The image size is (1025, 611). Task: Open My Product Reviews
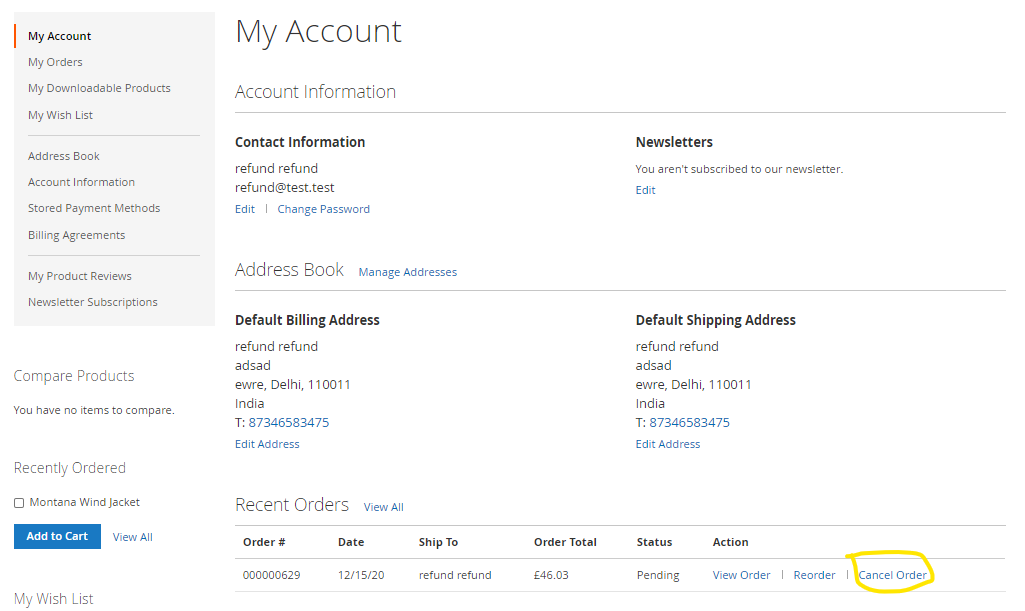[80, 276]
